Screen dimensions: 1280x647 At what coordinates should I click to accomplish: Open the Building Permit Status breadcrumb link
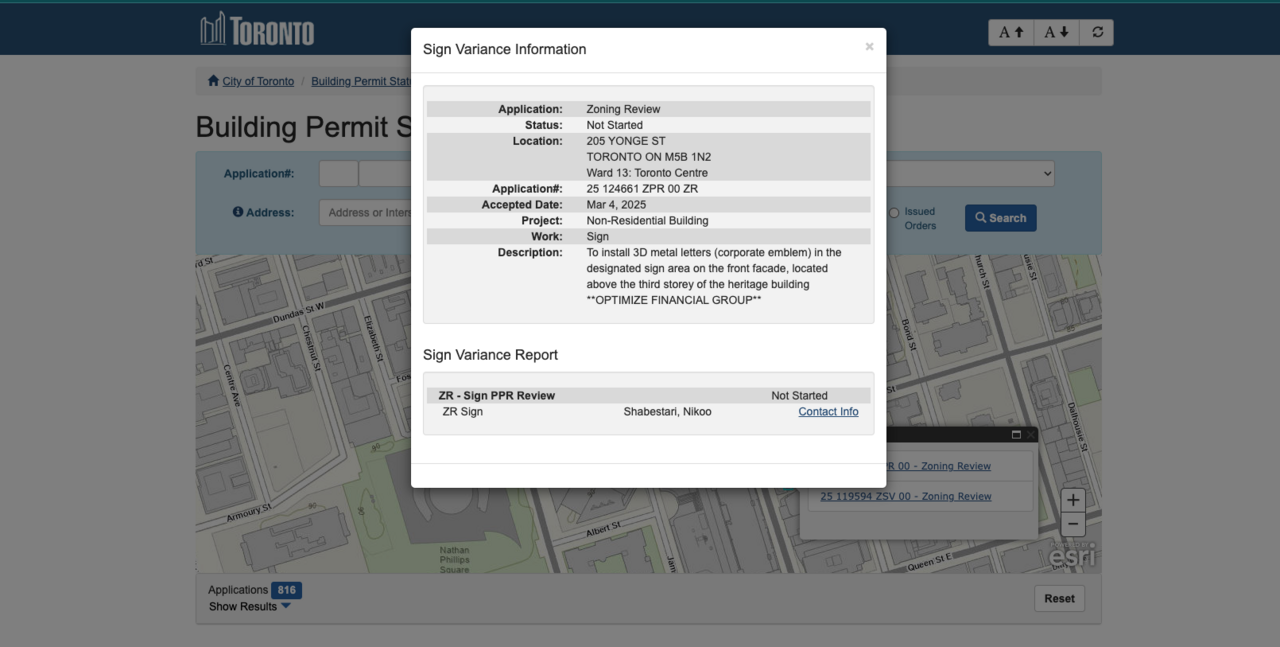tap(361, 81)
